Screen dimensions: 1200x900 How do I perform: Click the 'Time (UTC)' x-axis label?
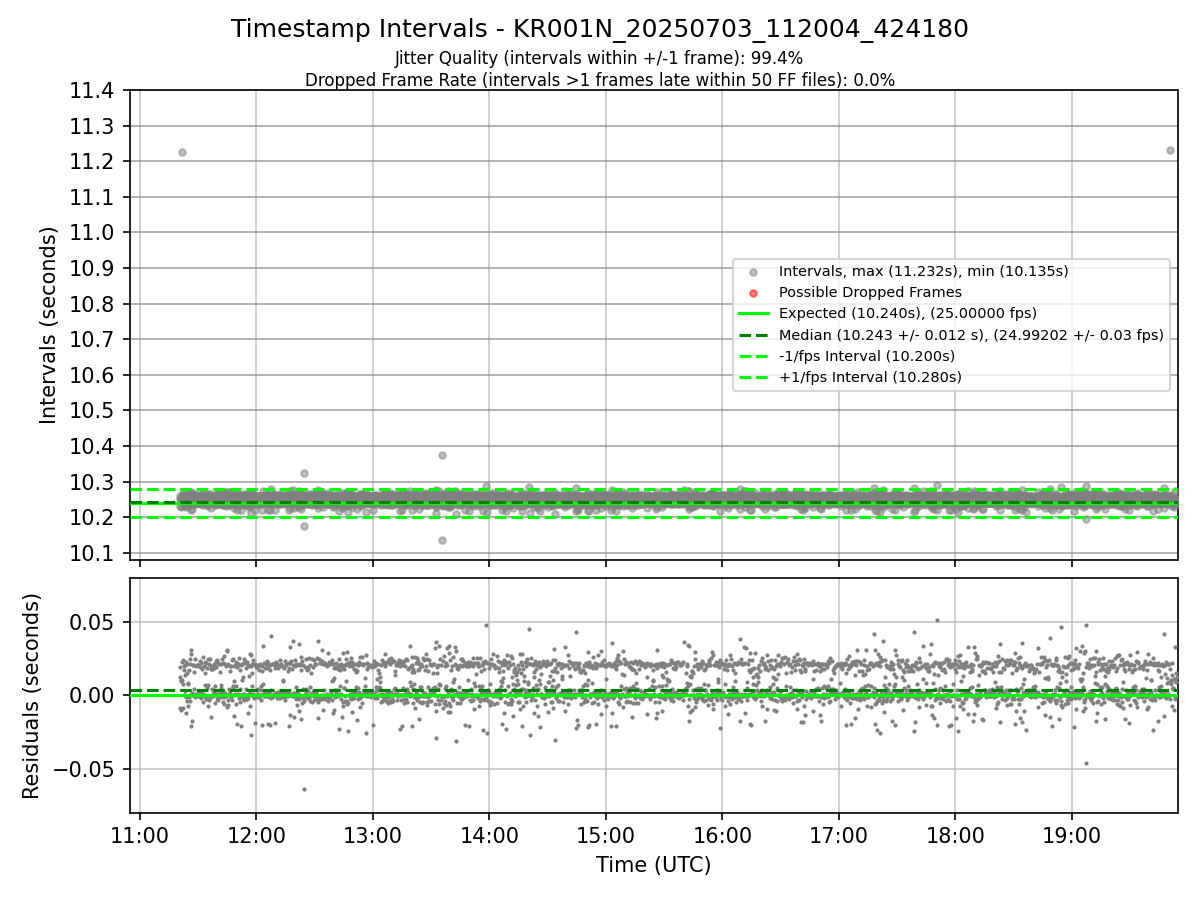pos(653,865)
